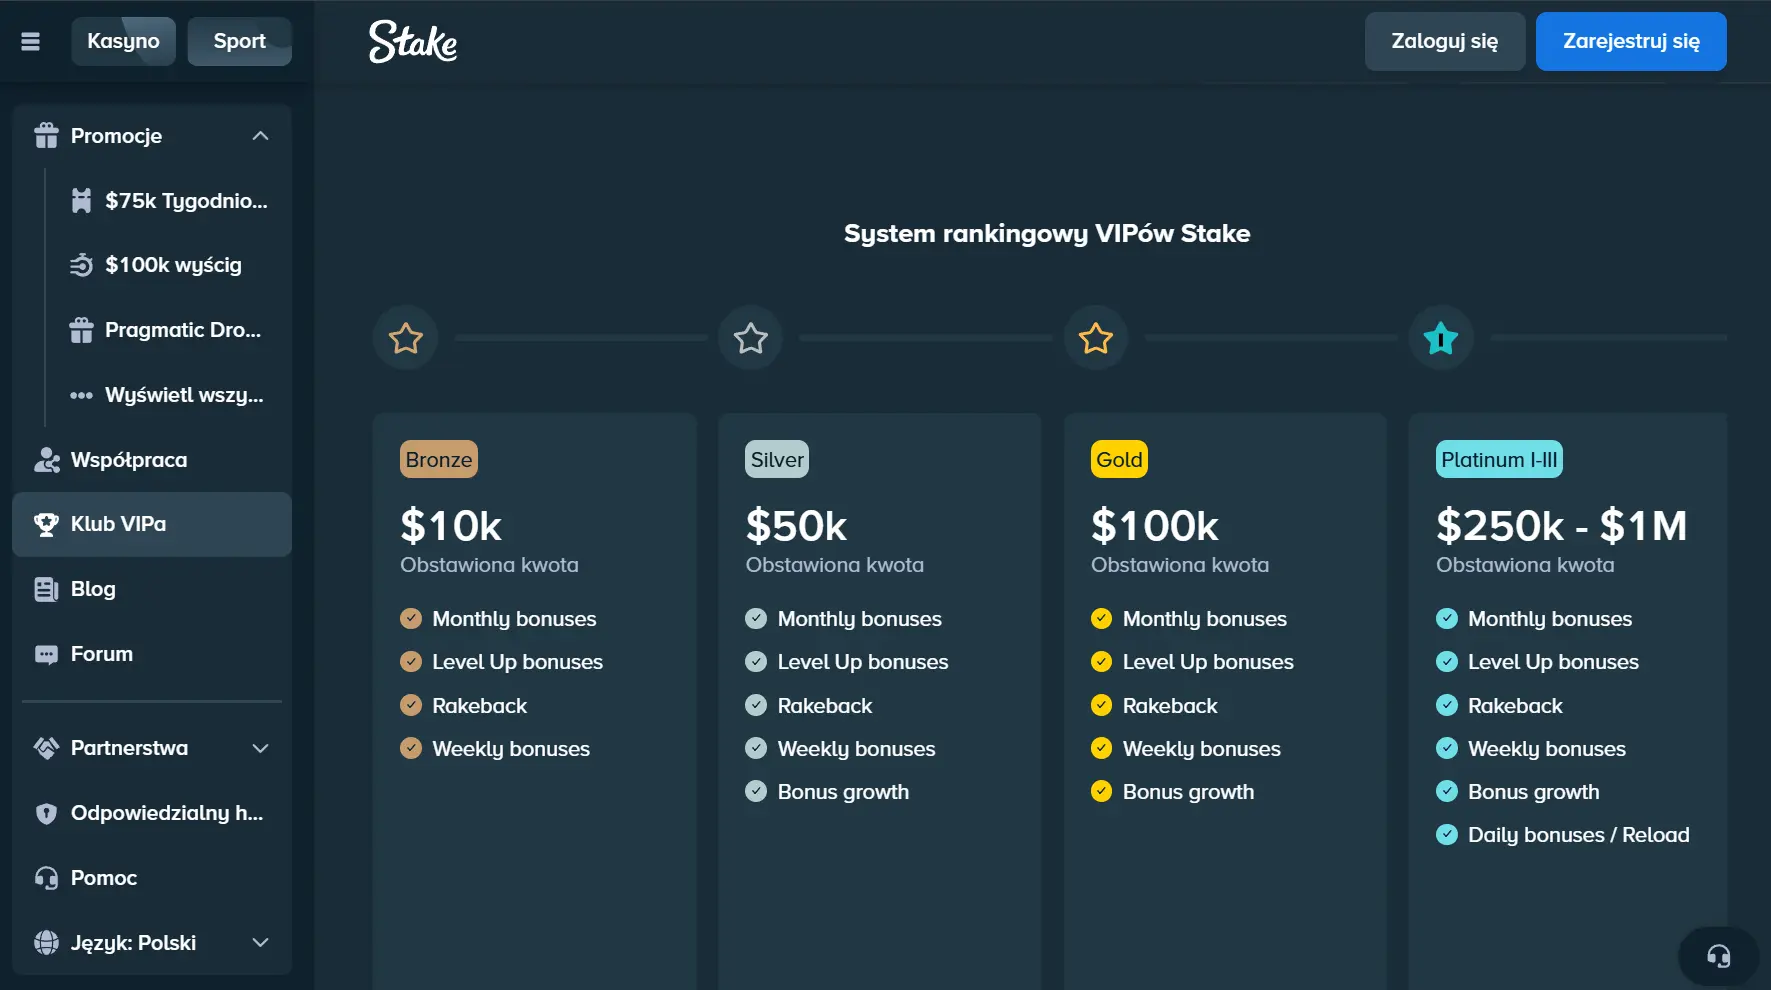Click Monthly bonuses in Gold card

click(1205, 619)
